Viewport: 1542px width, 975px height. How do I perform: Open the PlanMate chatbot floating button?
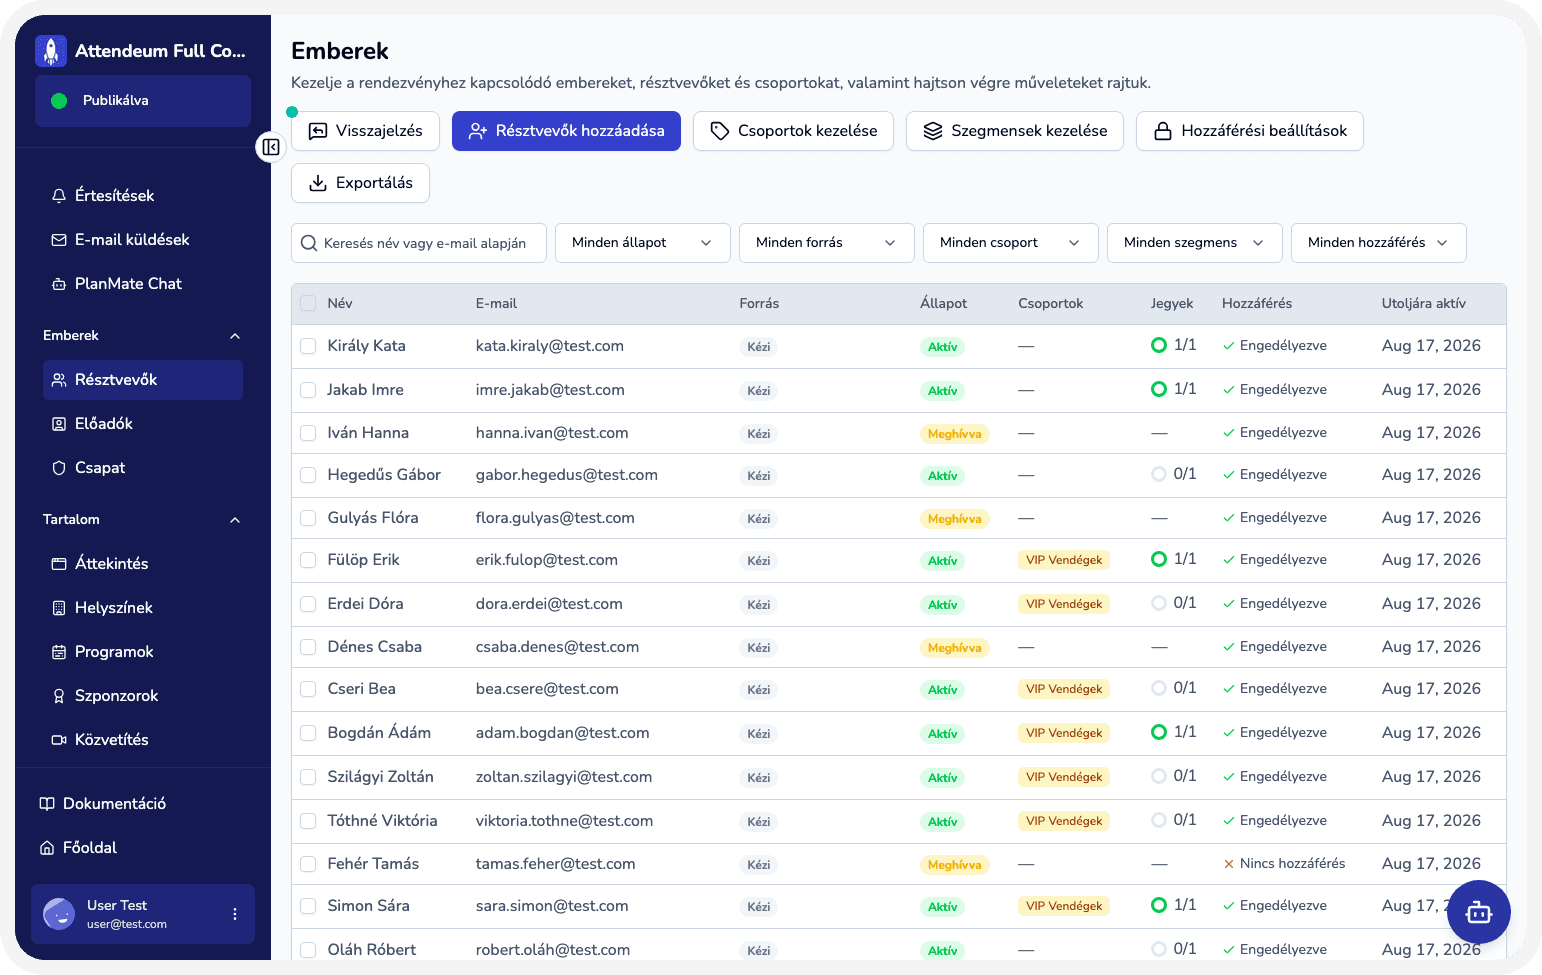1478,912
